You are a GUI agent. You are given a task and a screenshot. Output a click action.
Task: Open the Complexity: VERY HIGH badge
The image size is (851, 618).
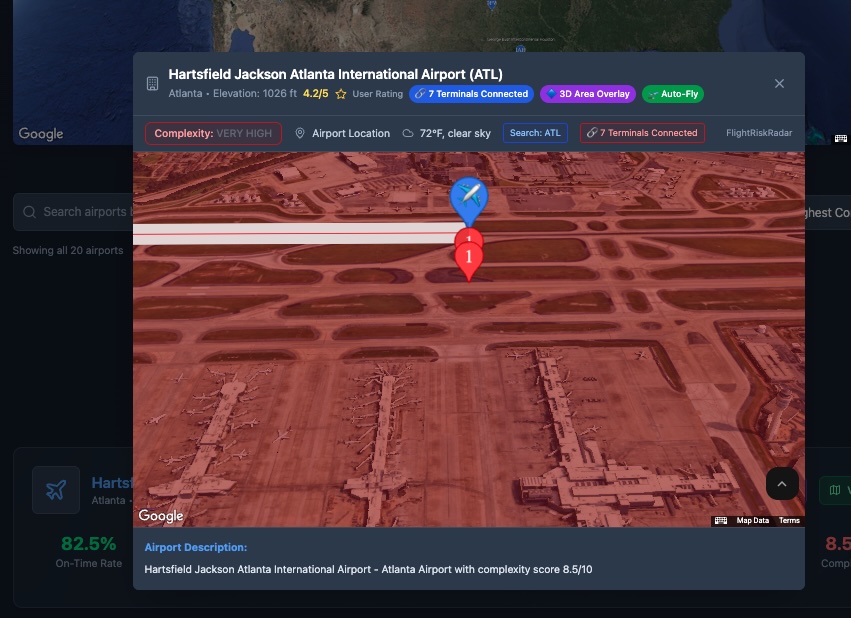[x=213, y=133]
